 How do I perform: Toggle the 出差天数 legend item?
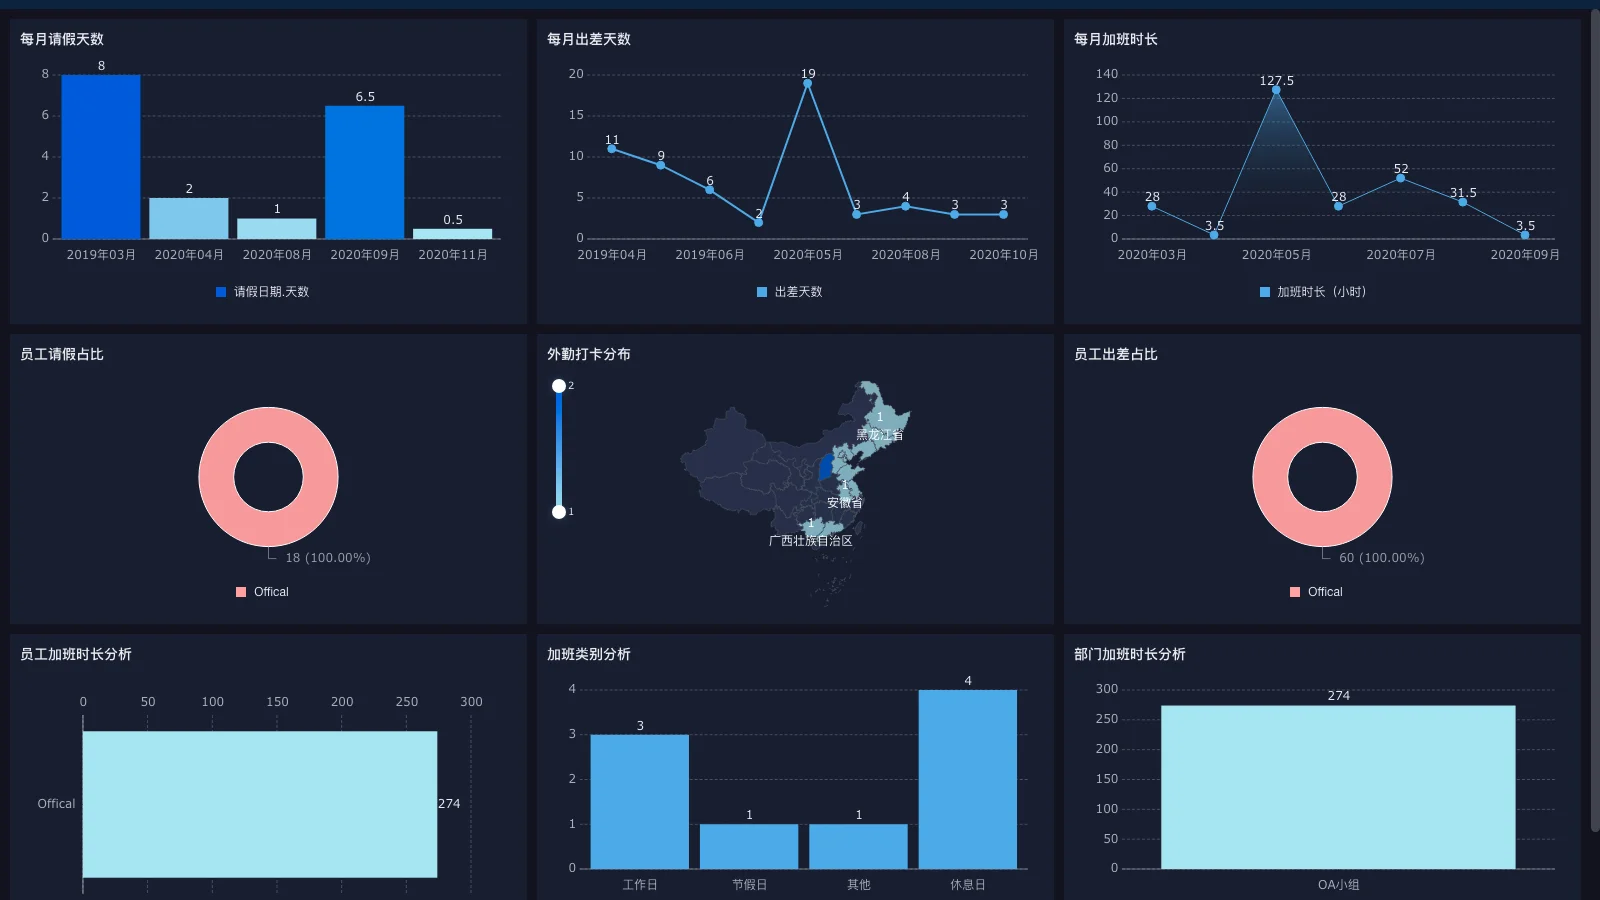790,292
